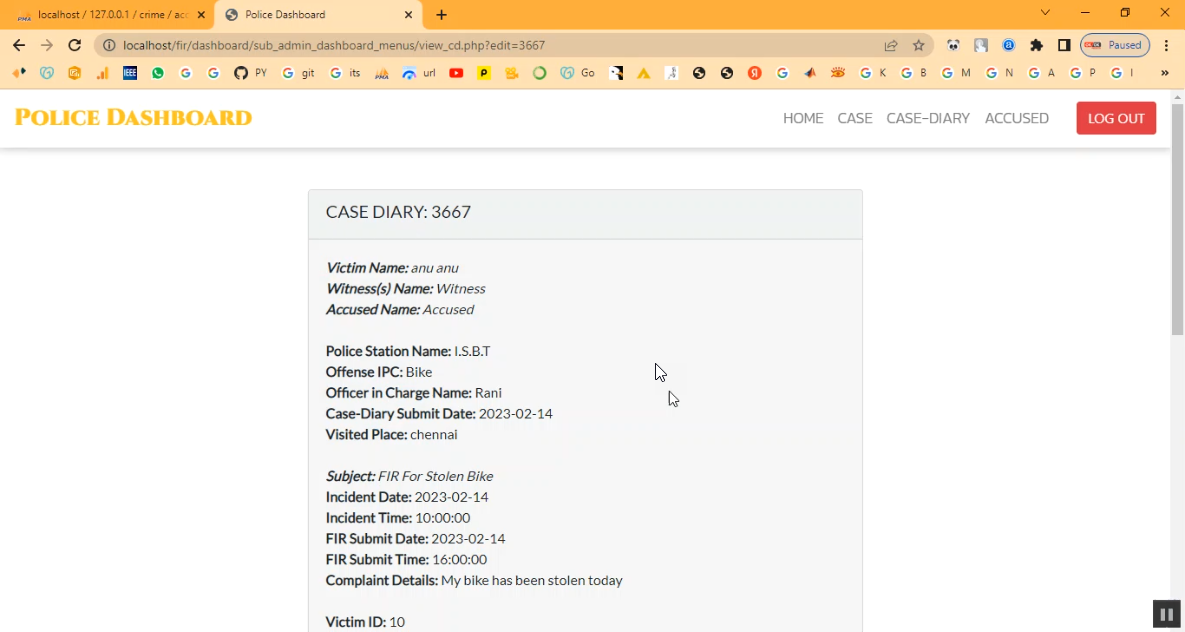Click the Police Dashboard logo link
The image size is (1185, 632).
(x=133, y=118)
